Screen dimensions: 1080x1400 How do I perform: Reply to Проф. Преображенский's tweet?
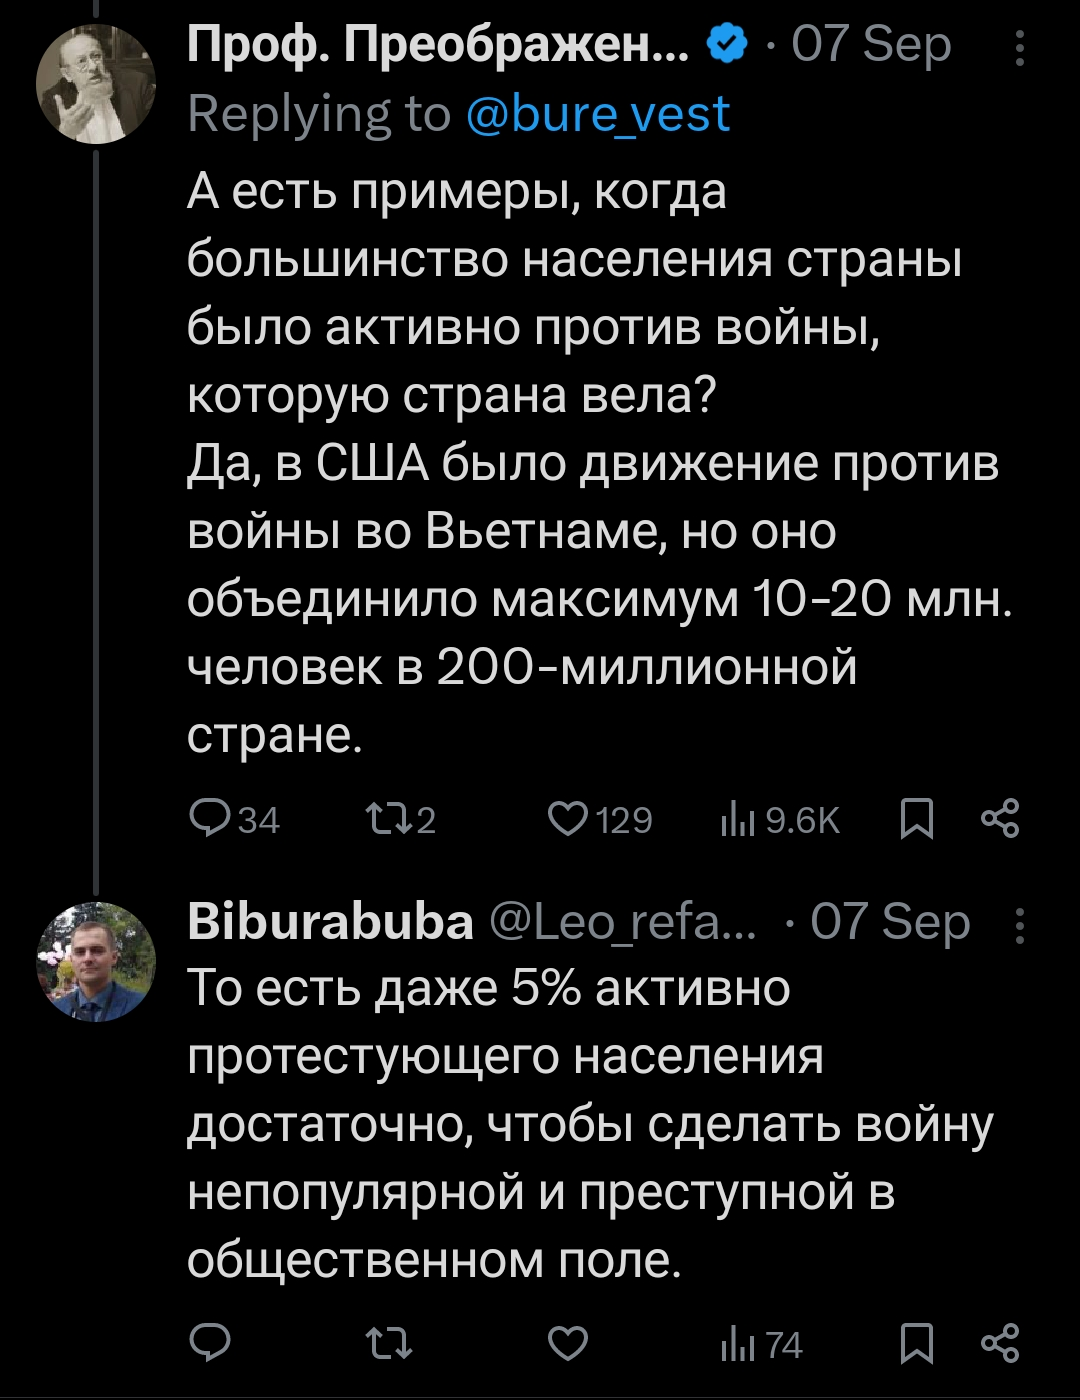[210, 820]
